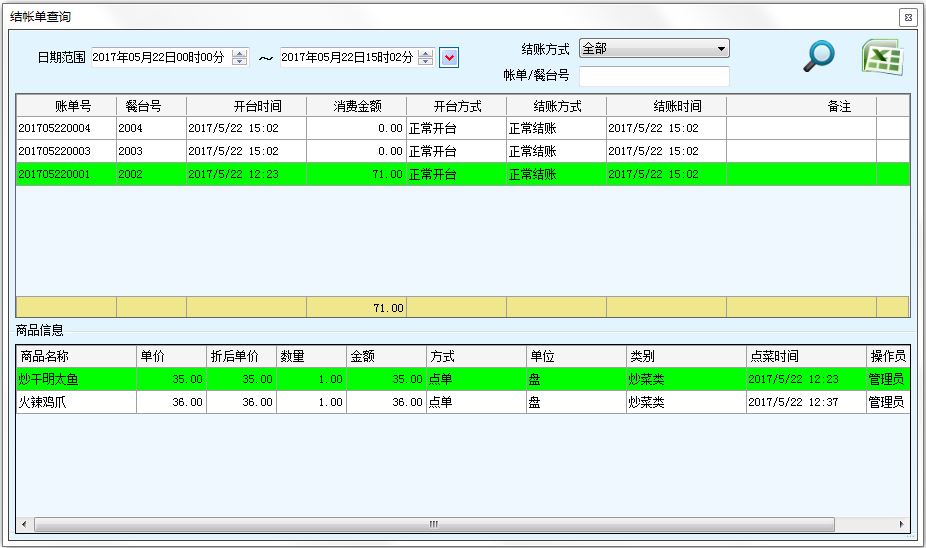This screenshot has width=926, height=548.
Task: Export results with the Excel icon
Action: click(x=882, y=57)
